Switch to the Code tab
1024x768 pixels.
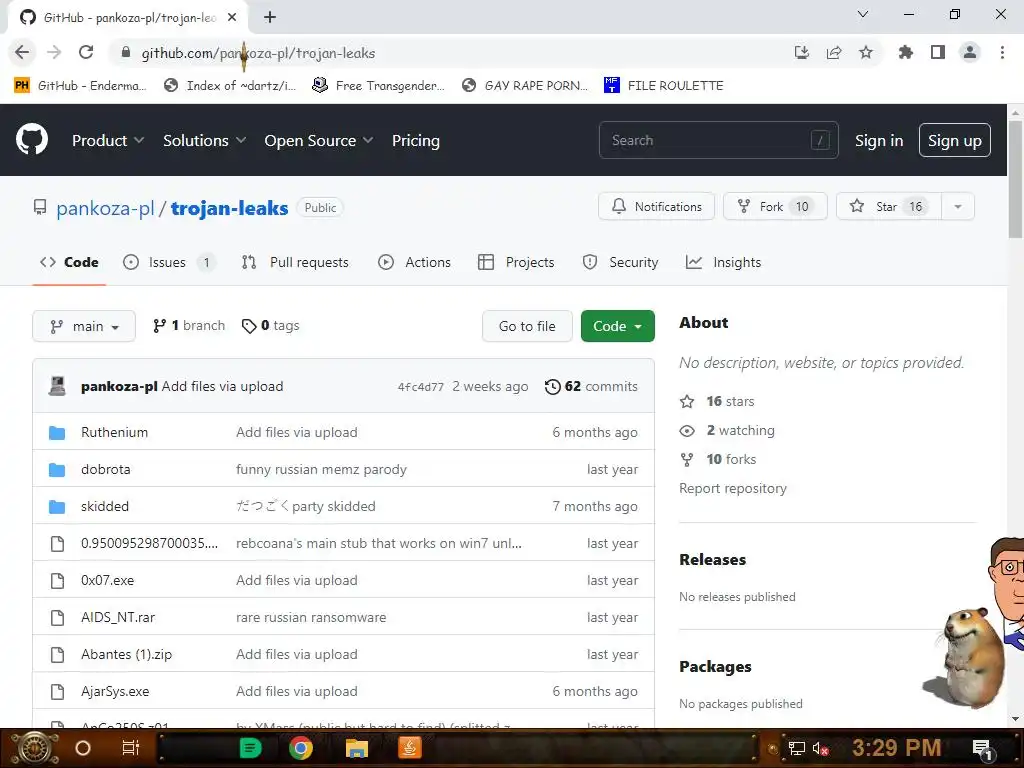[x=69, y=263]
